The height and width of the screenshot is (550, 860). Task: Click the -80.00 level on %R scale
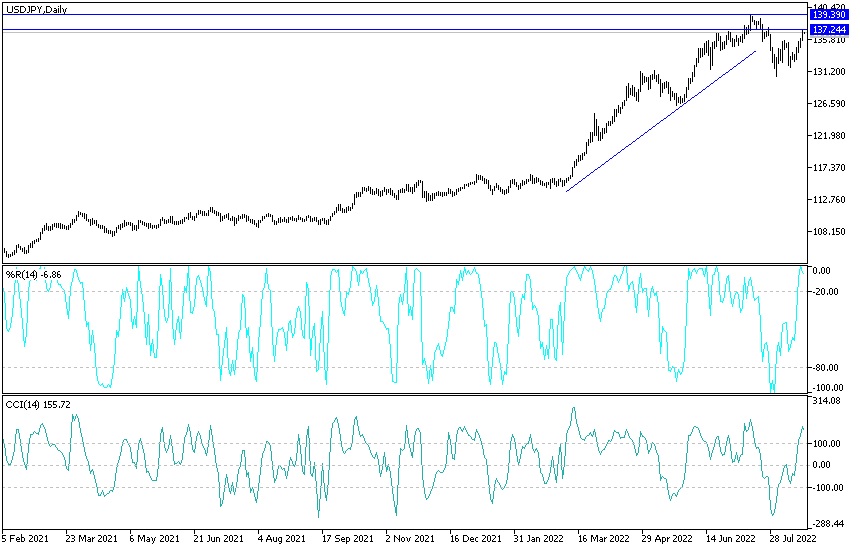tap(826, 367)
